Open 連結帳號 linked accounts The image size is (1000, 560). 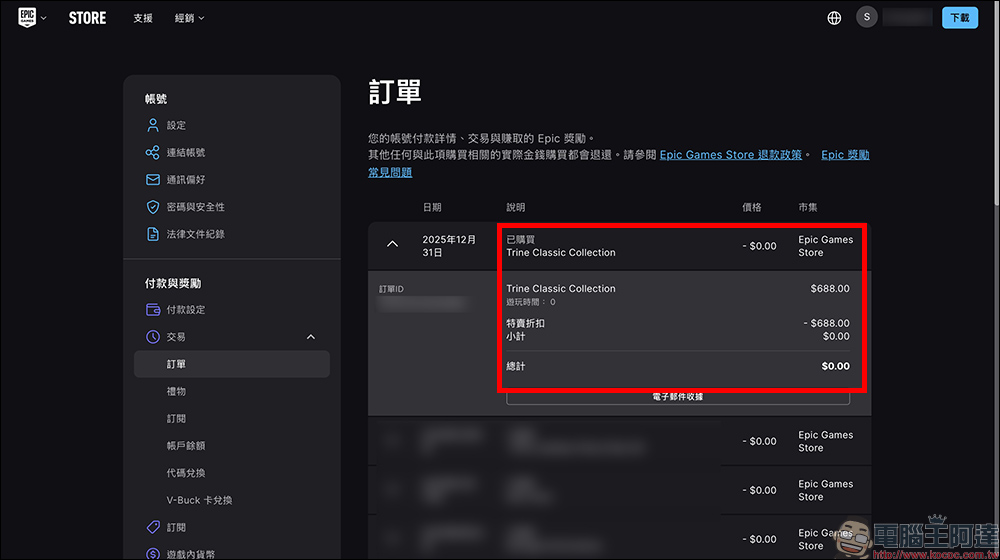point(186,152)
